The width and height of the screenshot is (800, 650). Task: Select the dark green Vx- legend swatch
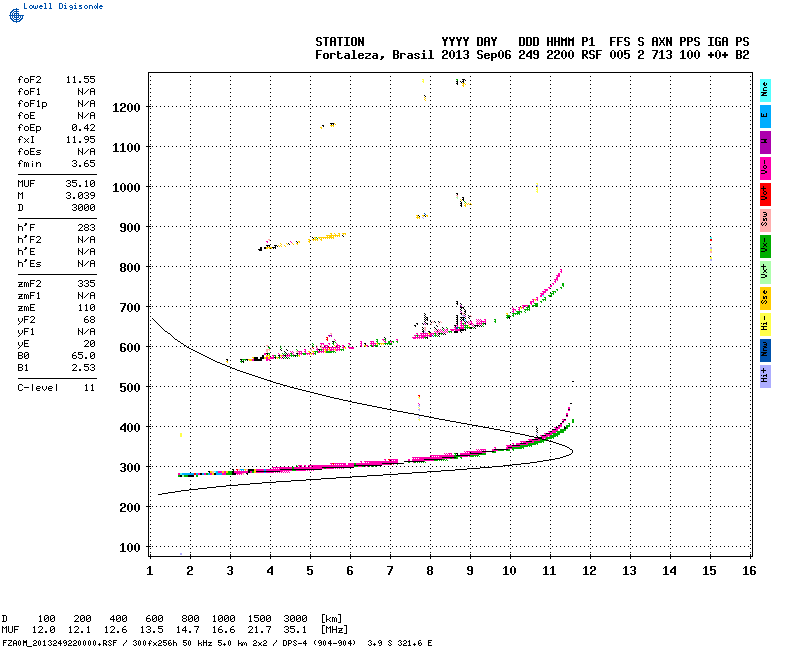coord(765,246)
